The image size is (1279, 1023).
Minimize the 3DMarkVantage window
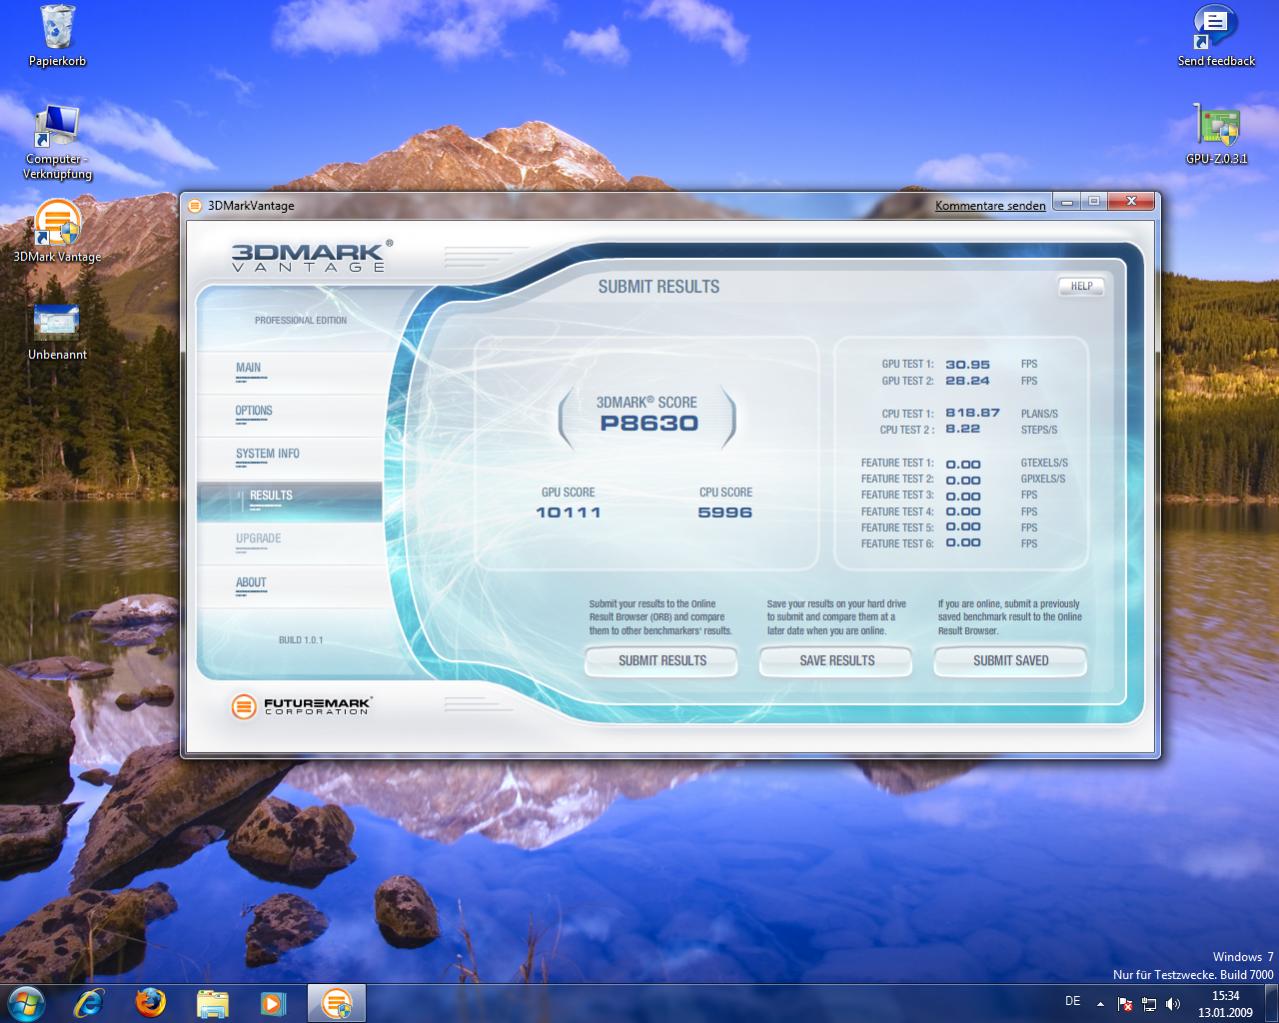[x=1066, y=202]
